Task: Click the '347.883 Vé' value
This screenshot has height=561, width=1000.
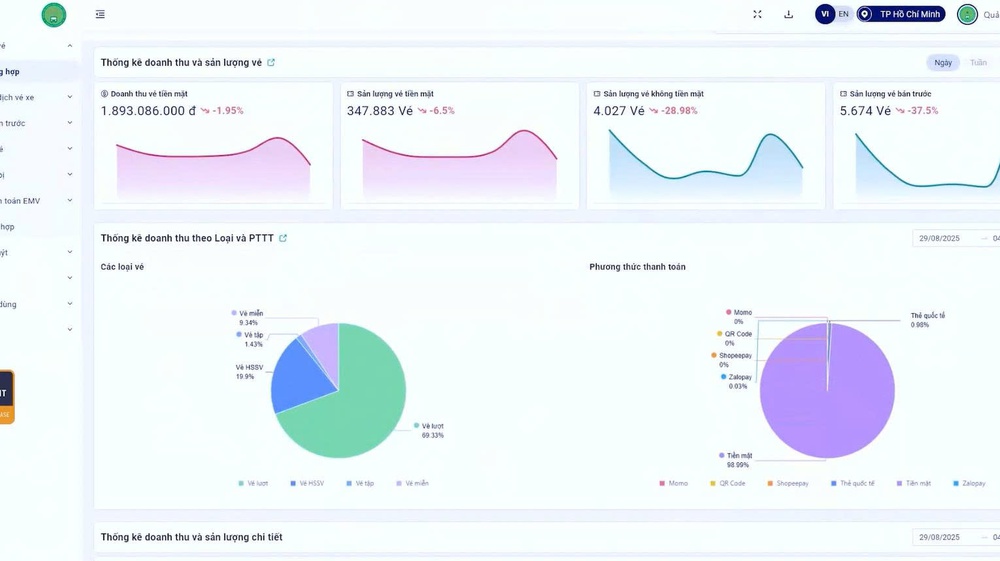Action: 379,111
